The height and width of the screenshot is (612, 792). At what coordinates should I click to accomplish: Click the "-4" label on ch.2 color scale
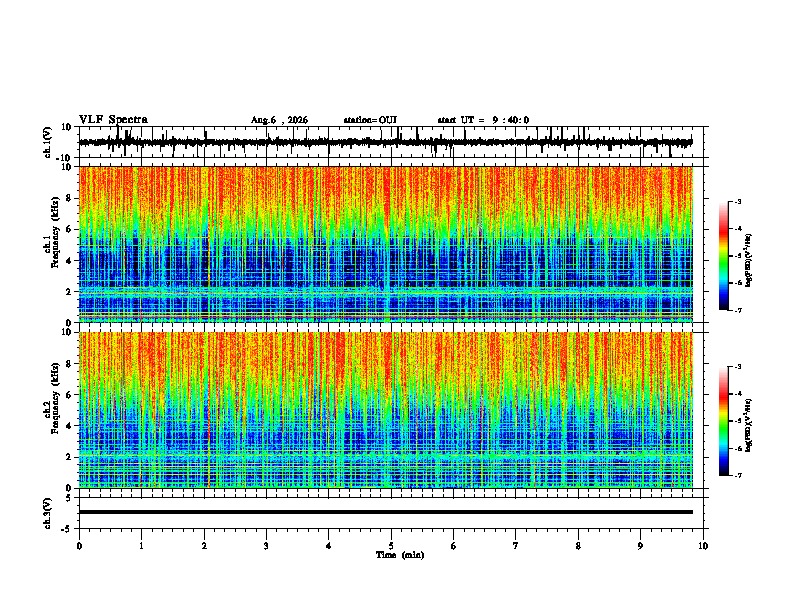738,394
